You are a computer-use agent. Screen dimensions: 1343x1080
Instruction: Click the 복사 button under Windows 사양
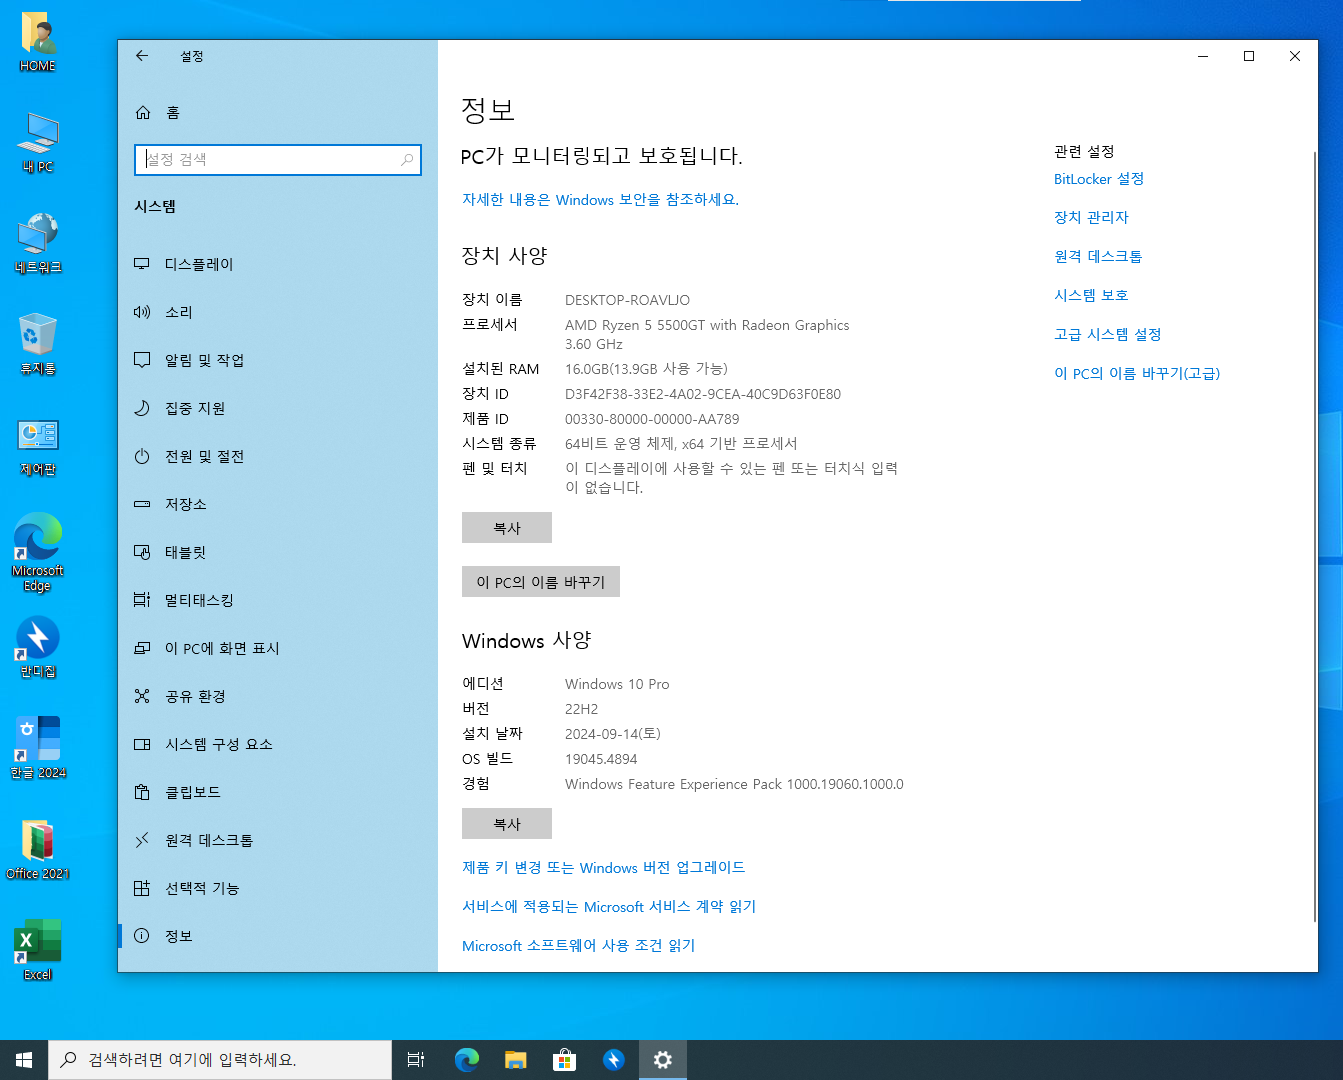[x=507, y=824]
